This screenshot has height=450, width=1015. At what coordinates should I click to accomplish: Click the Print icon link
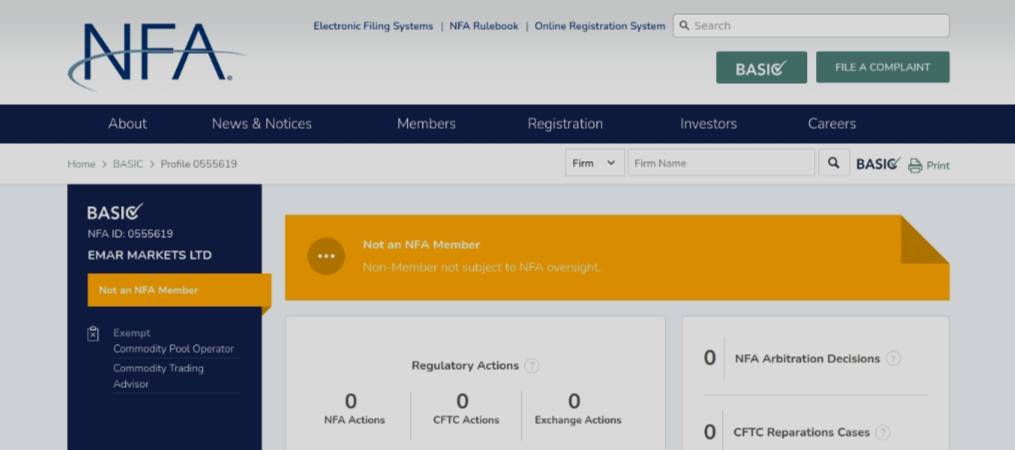pos(928,165)
